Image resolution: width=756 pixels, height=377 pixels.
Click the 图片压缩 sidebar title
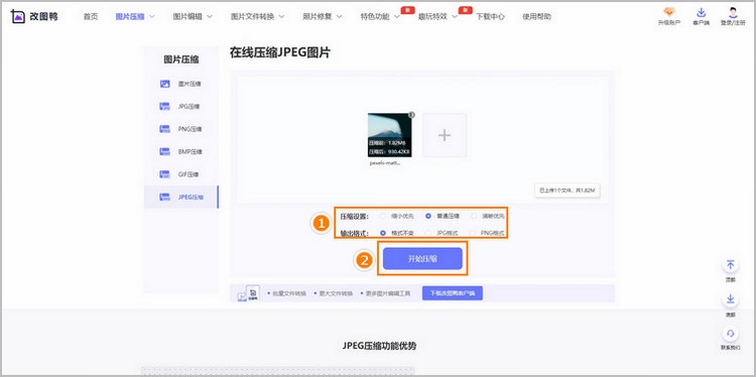pyautogui.click(x=181, y=60)
